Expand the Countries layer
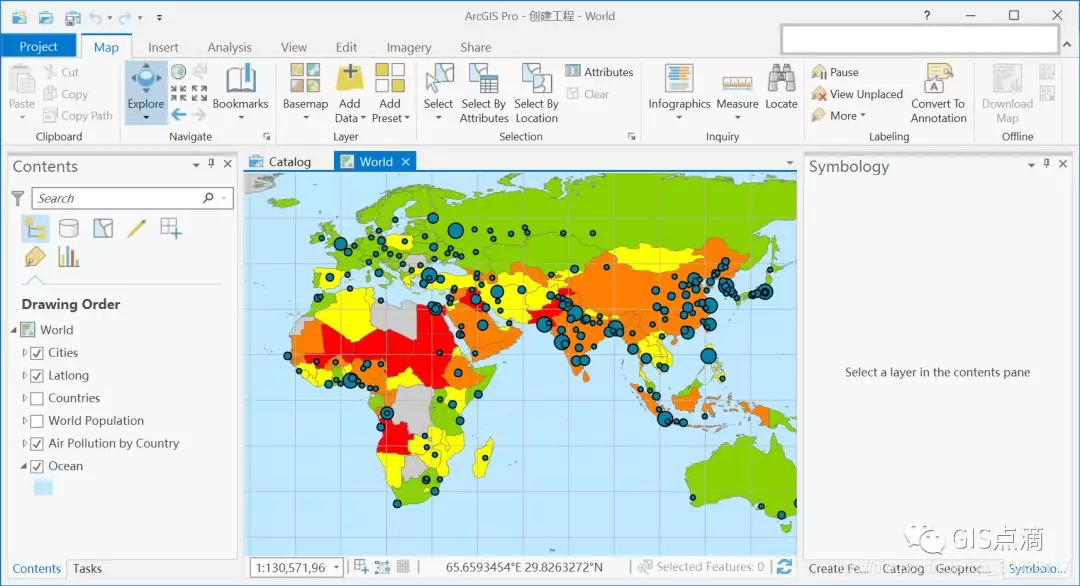Screen dimensions: 1080x586 point(25,398)
